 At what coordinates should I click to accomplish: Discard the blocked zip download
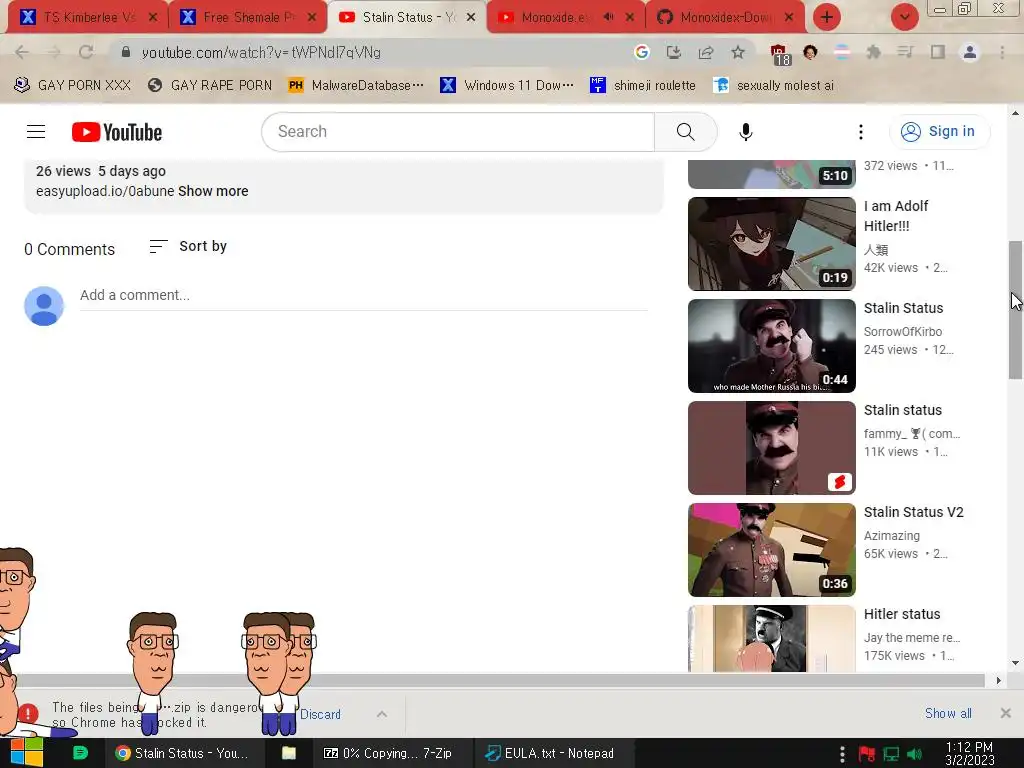click(320, 714)
